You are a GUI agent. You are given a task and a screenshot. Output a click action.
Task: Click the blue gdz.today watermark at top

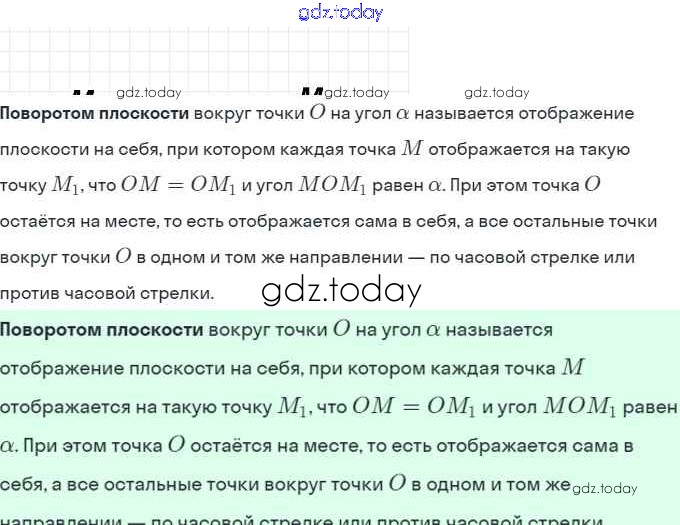340,13
